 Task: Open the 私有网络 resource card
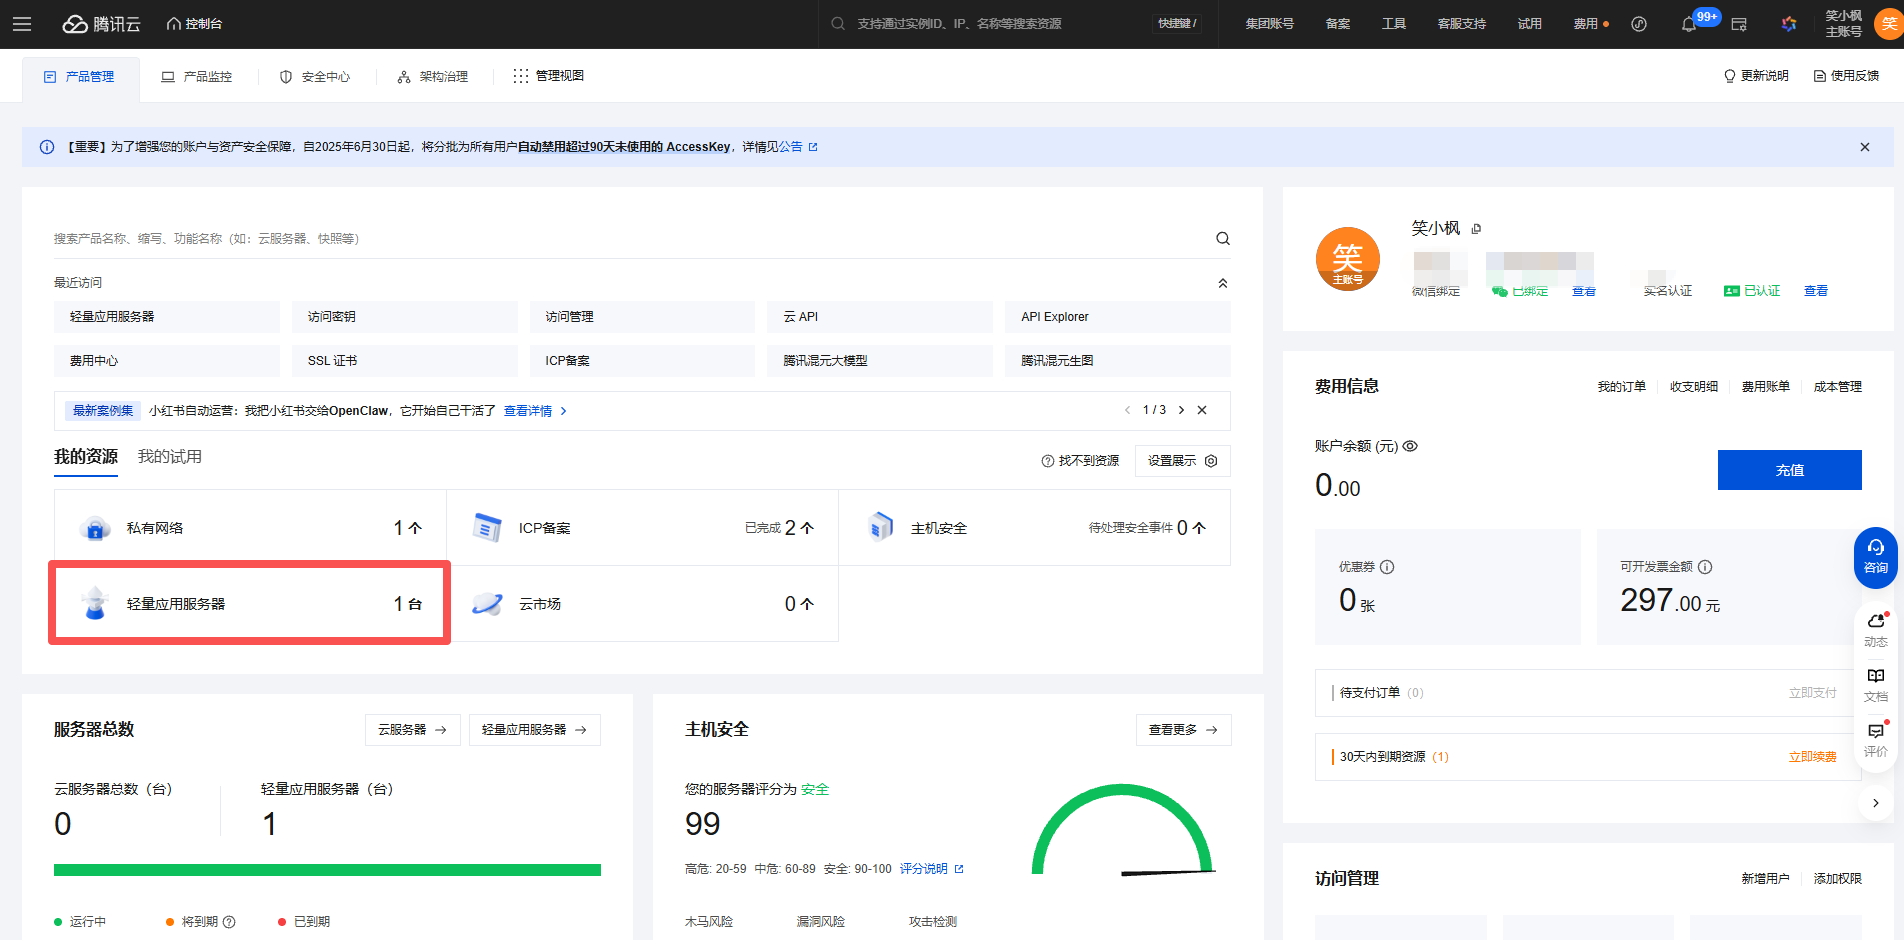click(x=250, y=528)
